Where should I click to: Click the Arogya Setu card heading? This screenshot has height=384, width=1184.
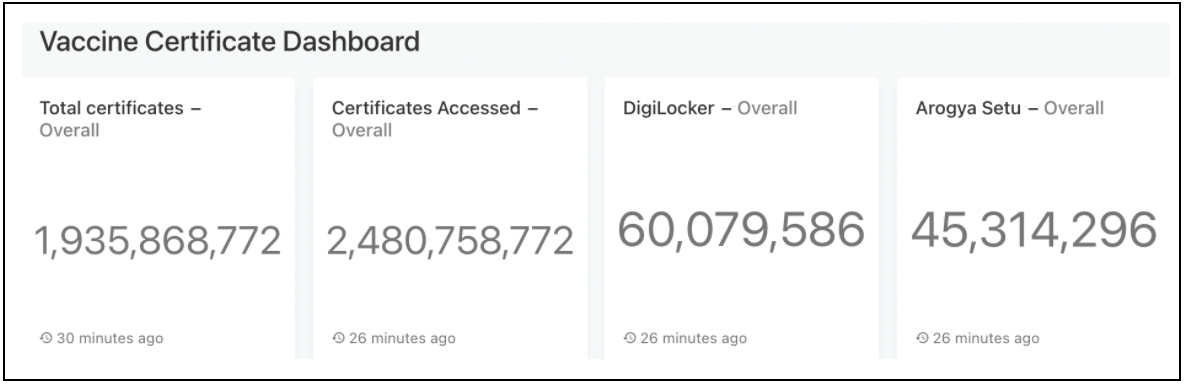tap(968, 108)
